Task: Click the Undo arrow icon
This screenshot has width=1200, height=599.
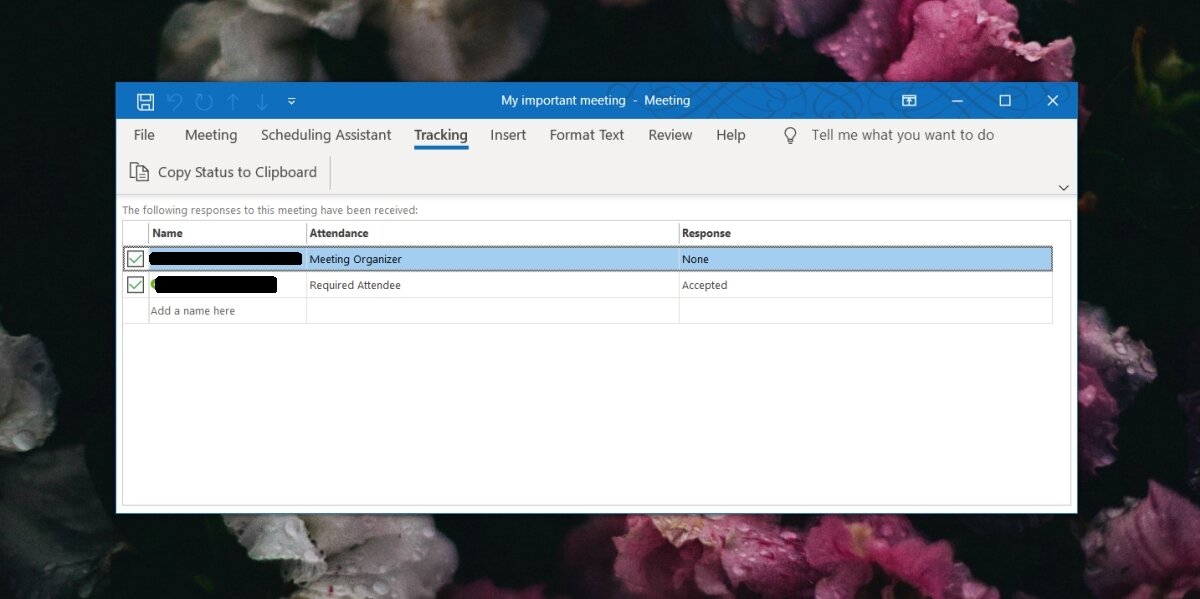Action: (x=174, y=101)
